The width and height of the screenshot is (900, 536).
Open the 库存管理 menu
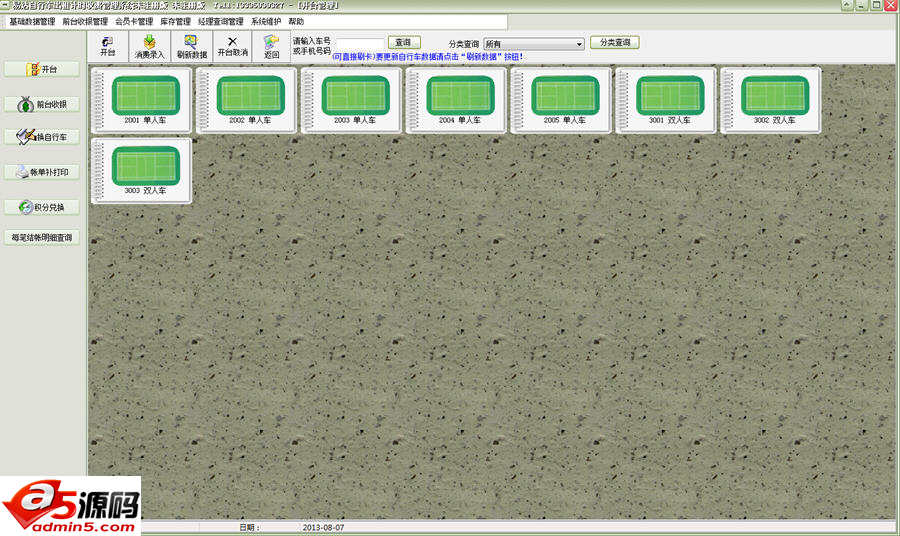(x=175, y=21)
